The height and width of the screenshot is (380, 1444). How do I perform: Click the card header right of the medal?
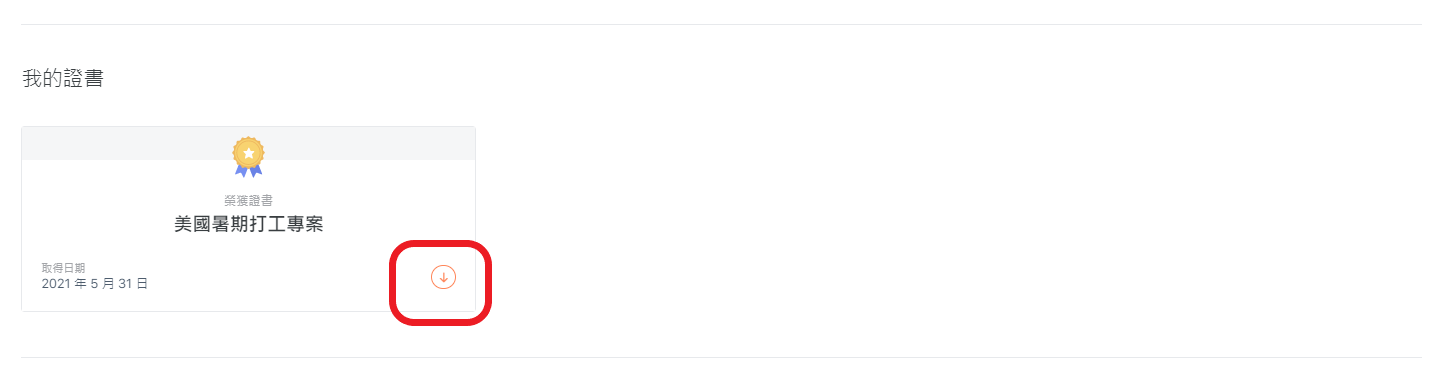click(x=370, y=143)
